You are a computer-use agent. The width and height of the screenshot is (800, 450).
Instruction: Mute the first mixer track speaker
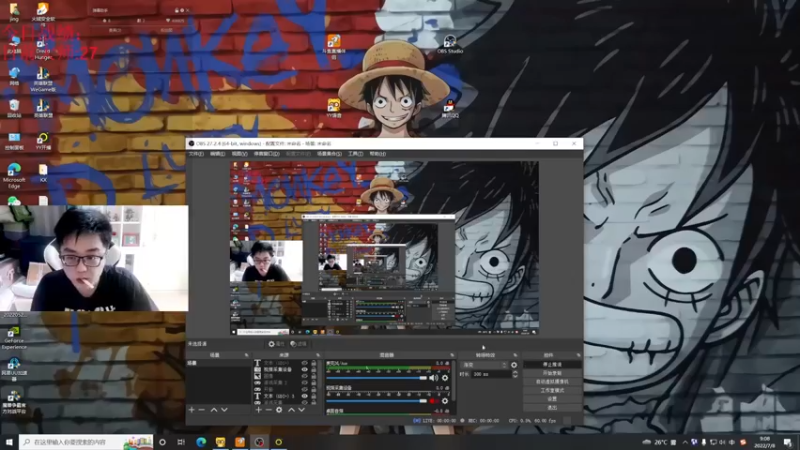click(433, 378)
